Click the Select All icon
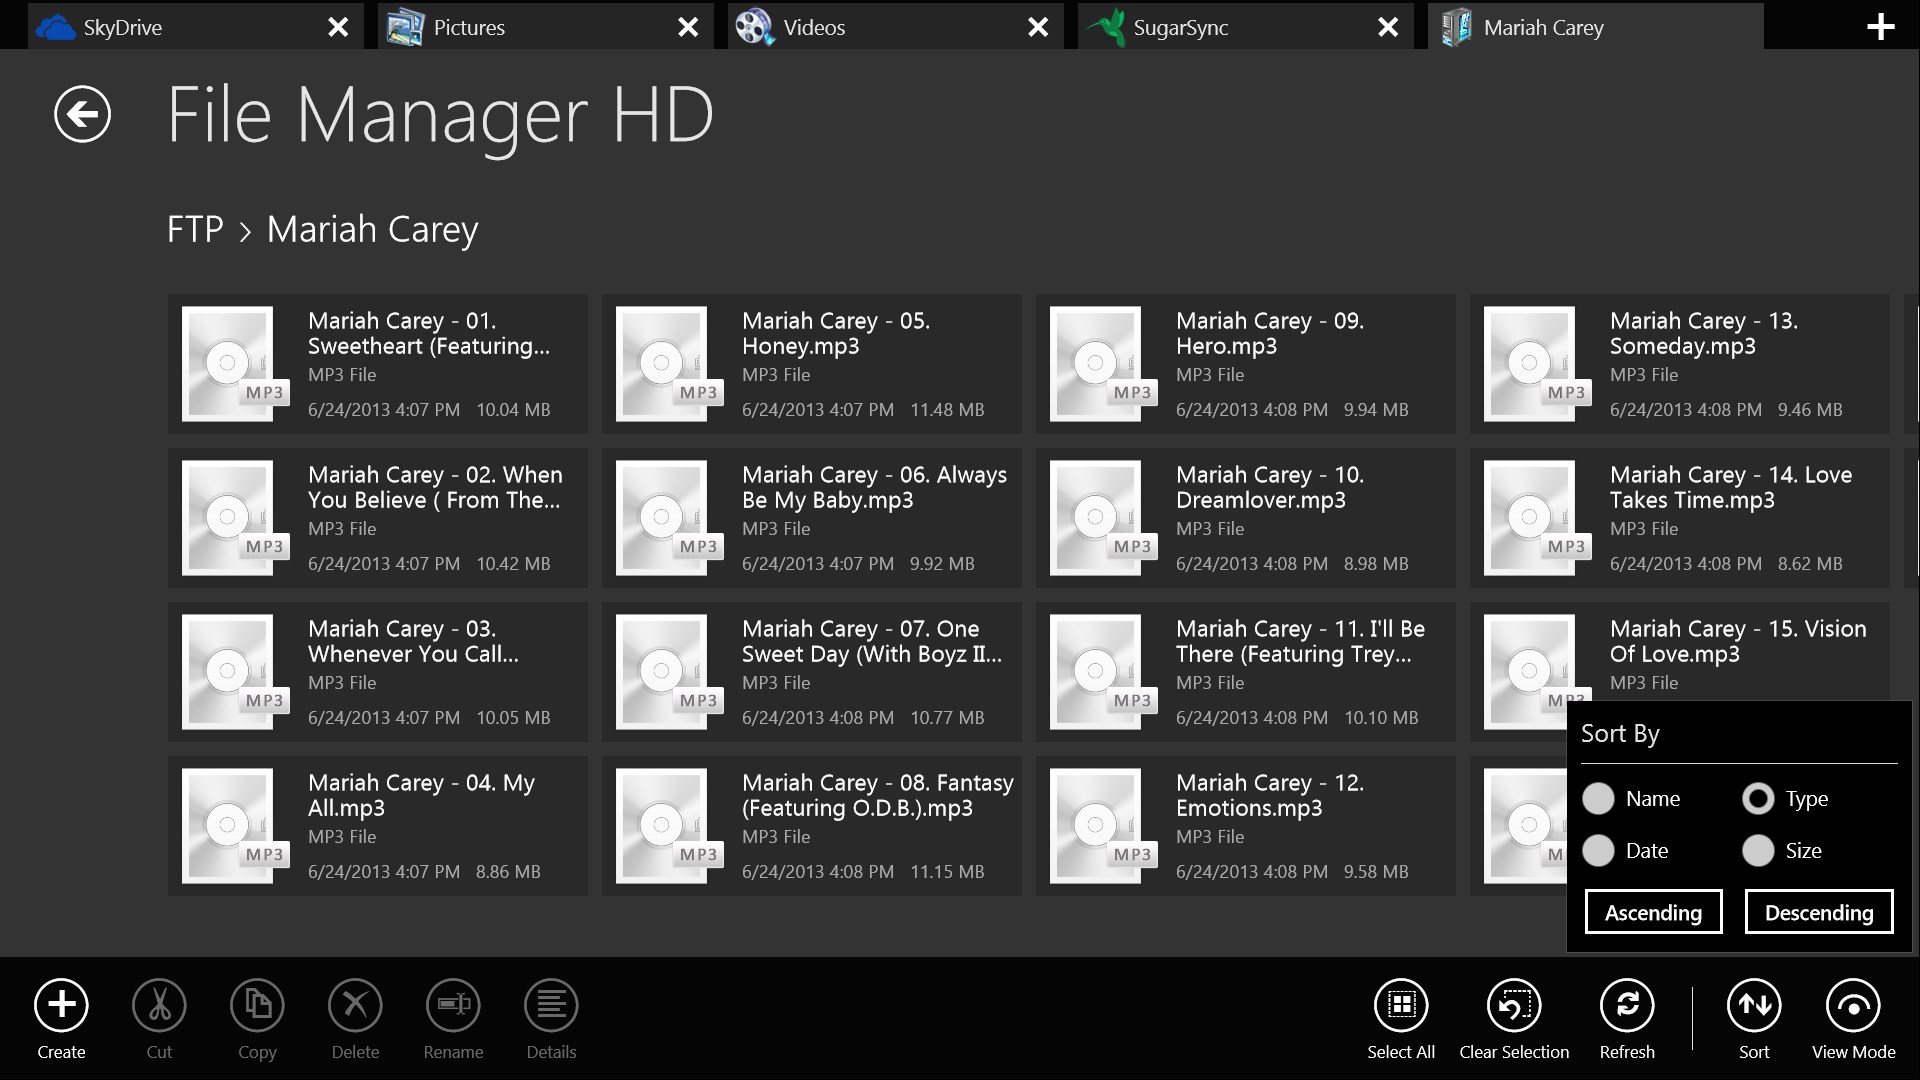 1401,1005
